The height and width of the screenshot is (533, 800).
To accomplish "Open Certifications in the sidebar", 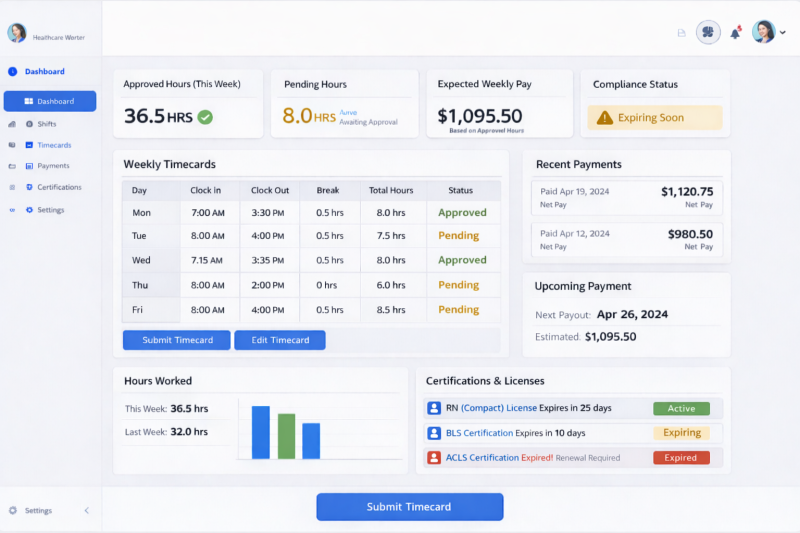I will (59, 187).
